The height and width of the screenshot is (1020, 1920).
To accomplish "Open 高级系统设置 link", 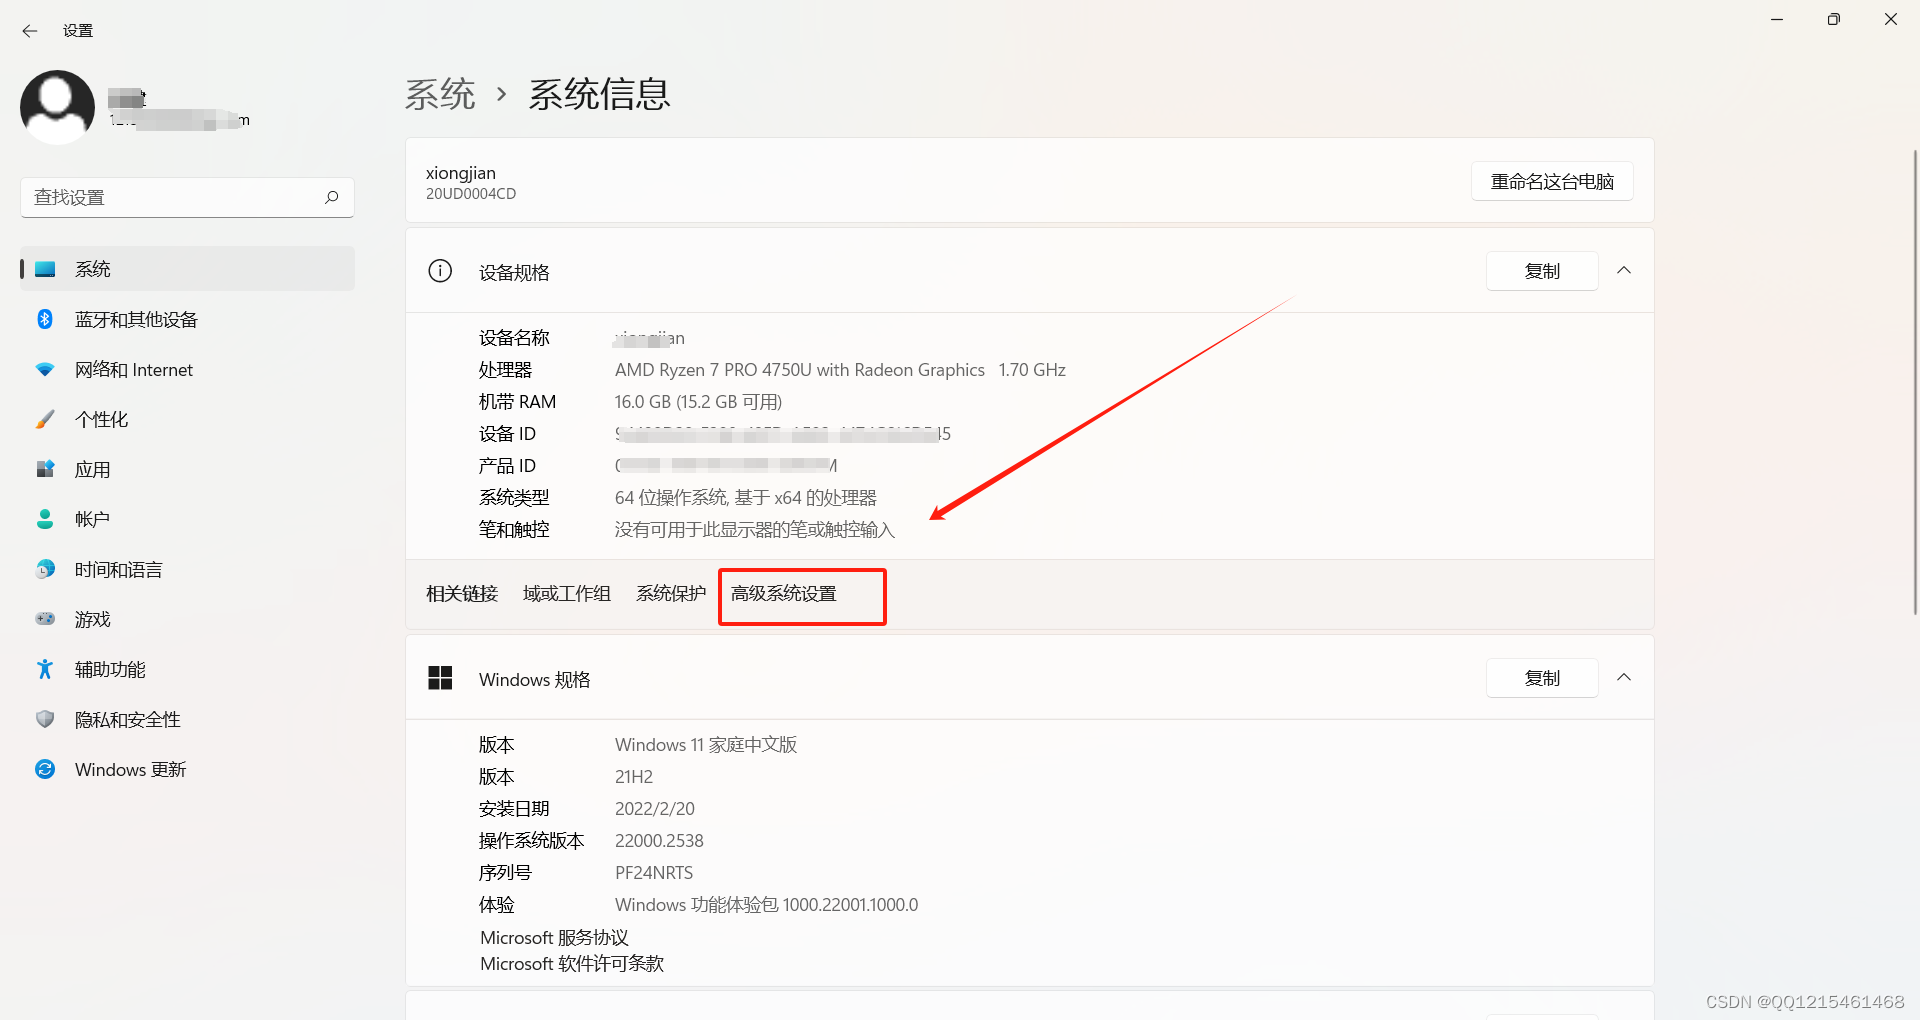I will (783, 594).
